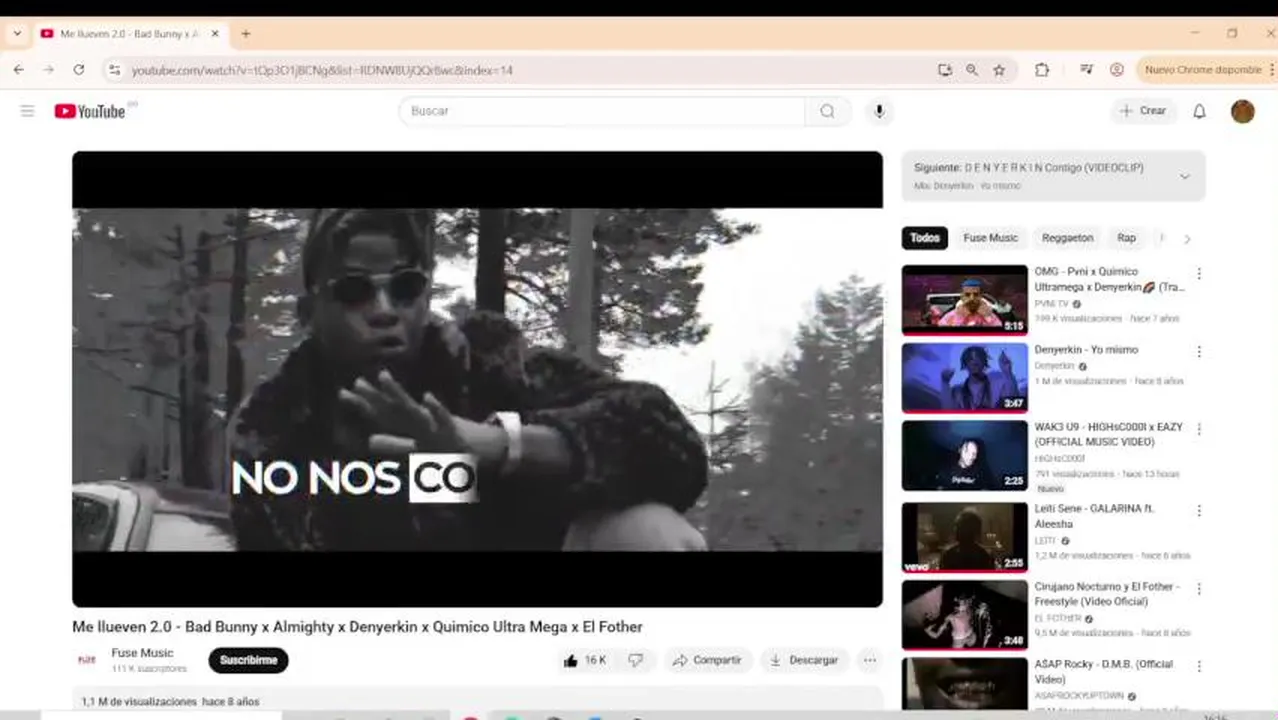
Task: Click the search magnifier button
Action: 827,111
